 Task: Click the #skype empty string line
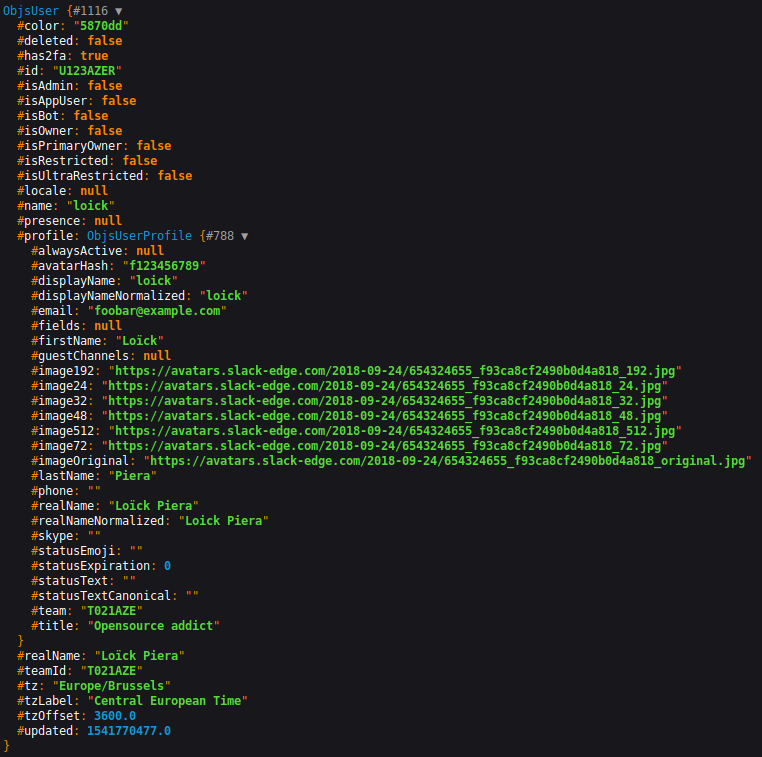[66, 536]
